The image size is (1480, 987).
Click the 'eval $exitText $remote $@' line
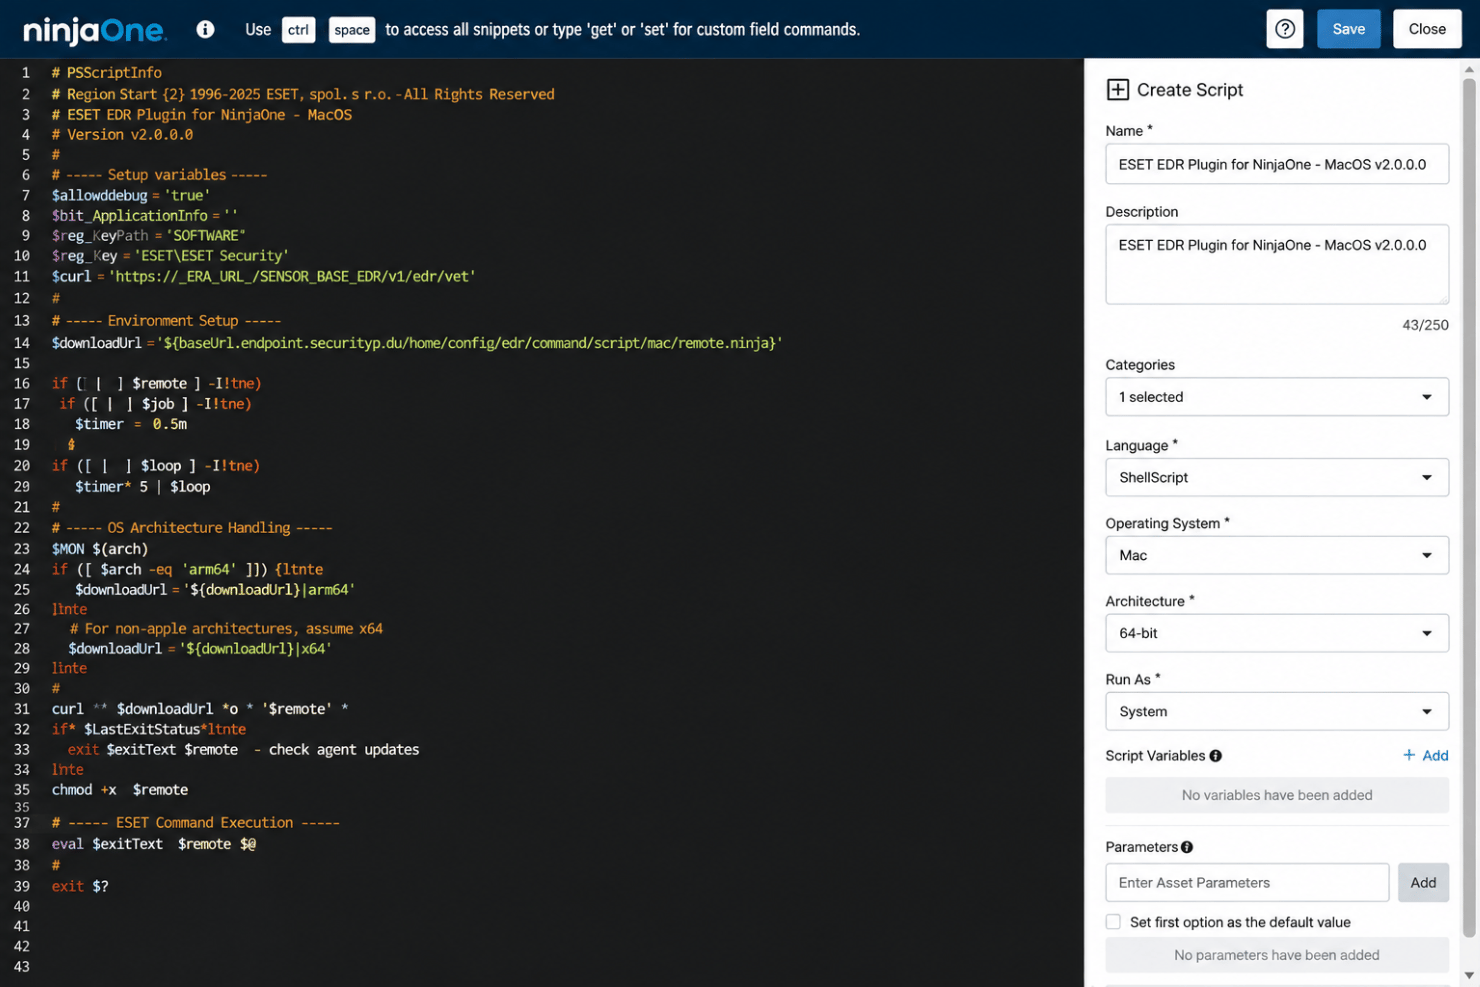[154, 844]
